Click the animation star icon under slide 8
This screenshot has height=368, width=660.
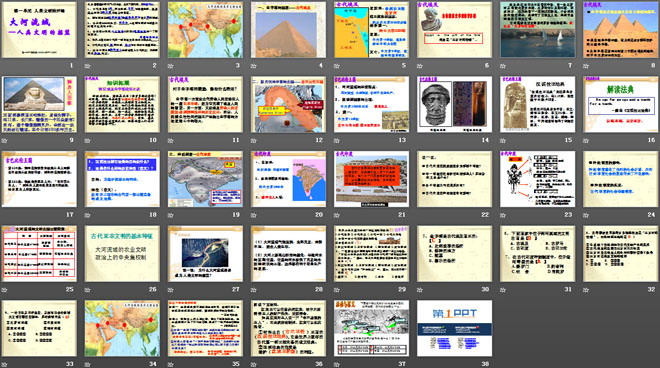click(586, 66)
